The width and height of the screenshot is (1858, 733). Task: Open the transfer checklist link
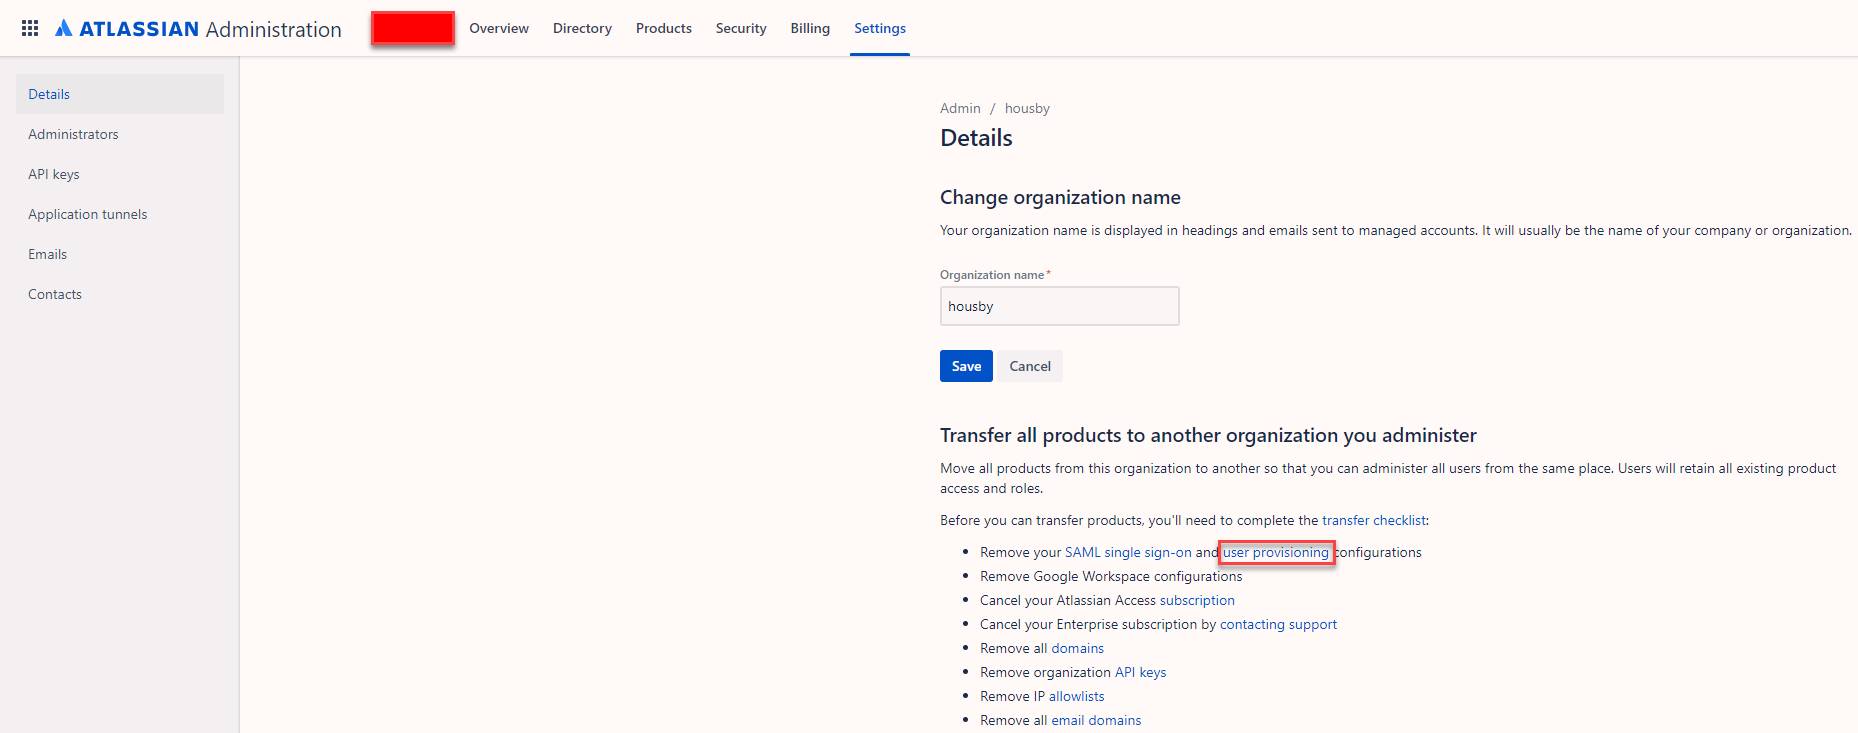click(x=1374, y=520)
